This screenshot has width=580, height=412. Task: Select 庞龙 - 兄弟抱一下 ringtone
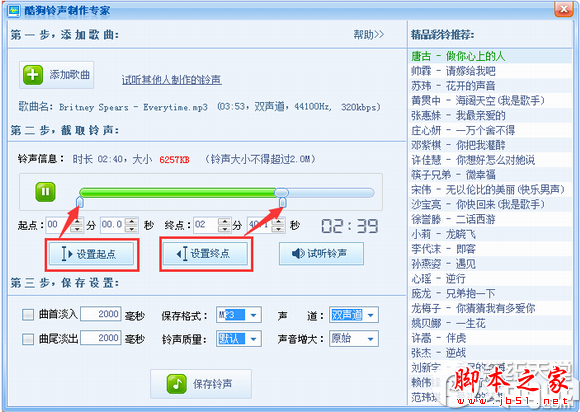490,293
